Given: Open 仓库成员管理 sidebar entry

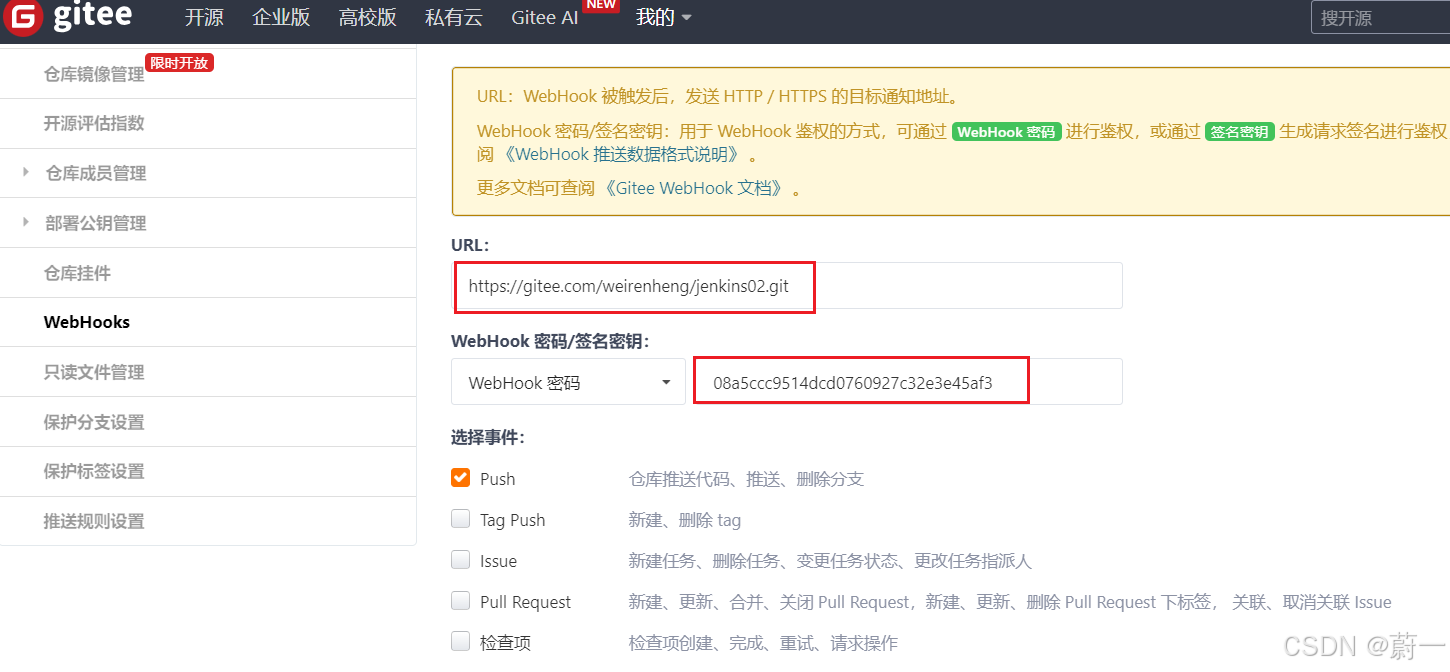Looking at the screenshot, I should 96,173.
